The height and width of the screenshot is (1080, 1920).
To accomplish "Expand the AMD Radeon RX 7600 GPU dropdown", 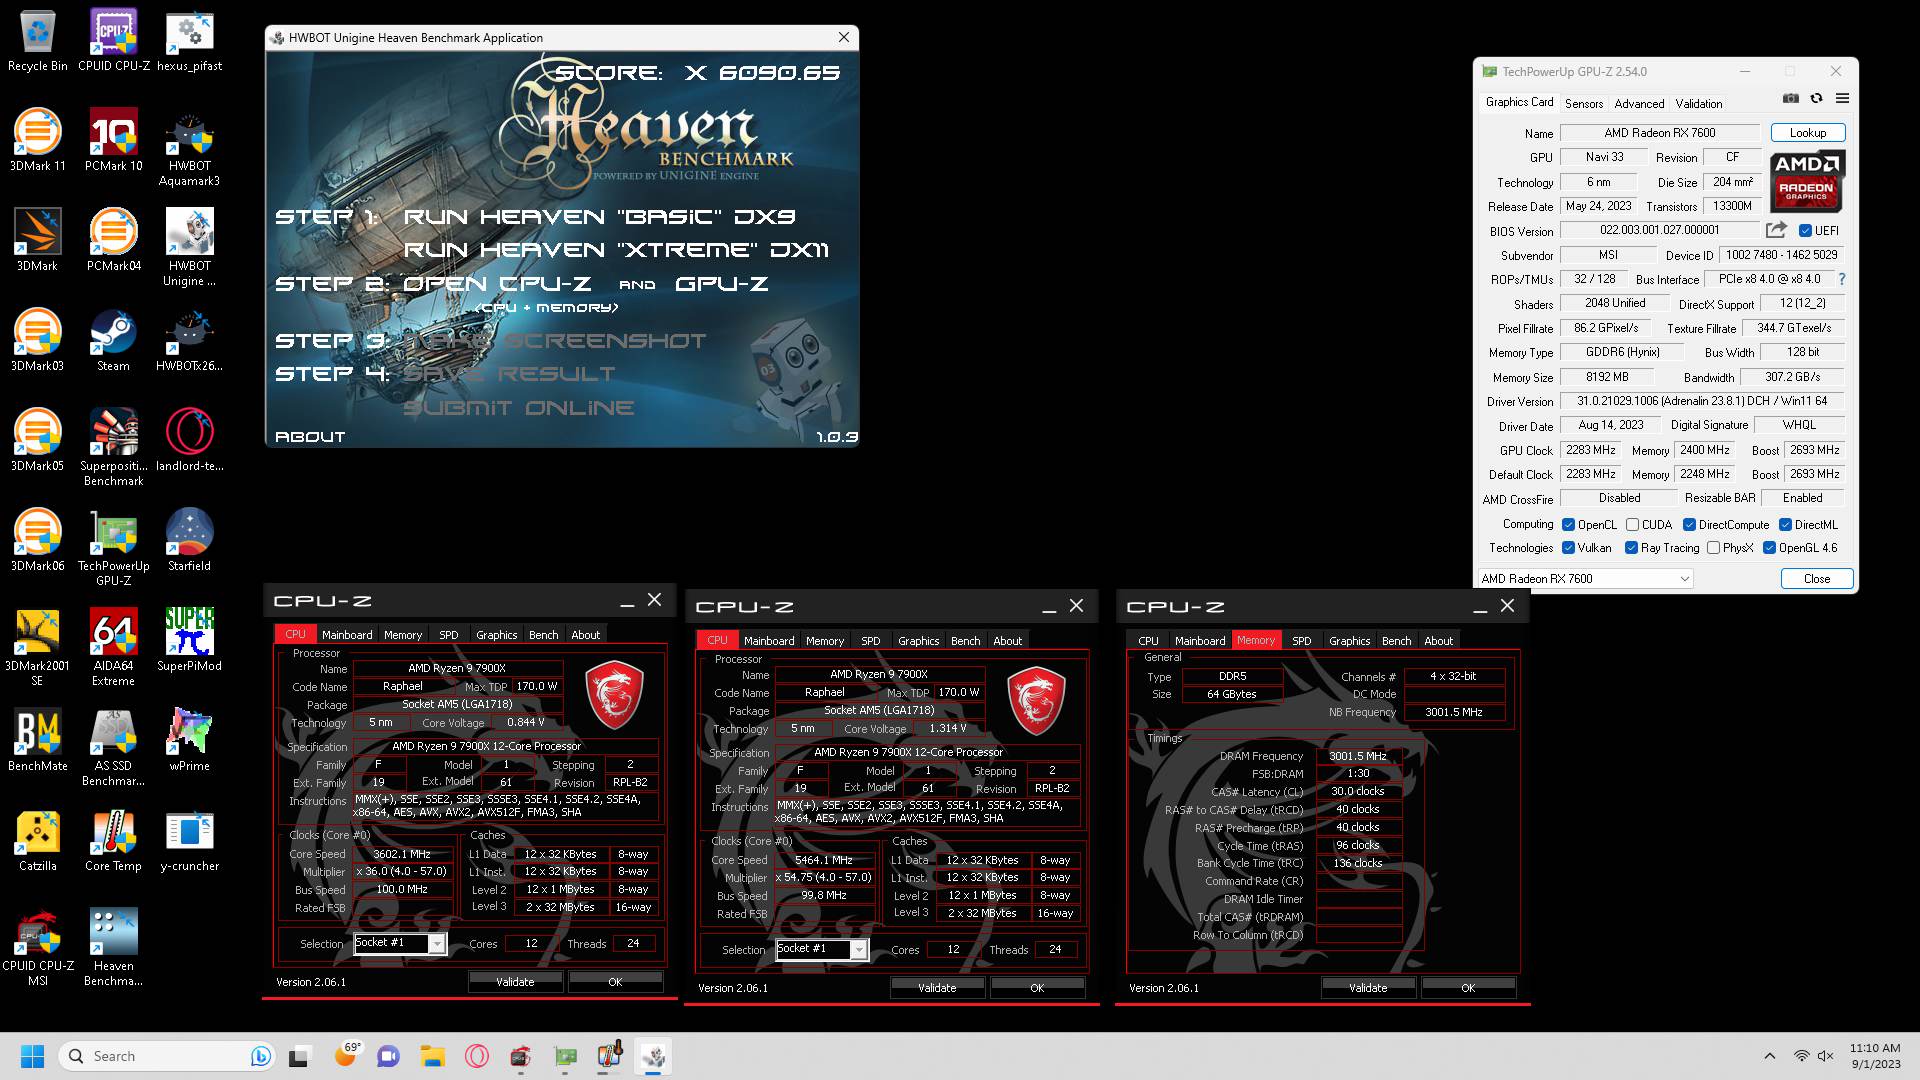I will (x=1585, y=578).
